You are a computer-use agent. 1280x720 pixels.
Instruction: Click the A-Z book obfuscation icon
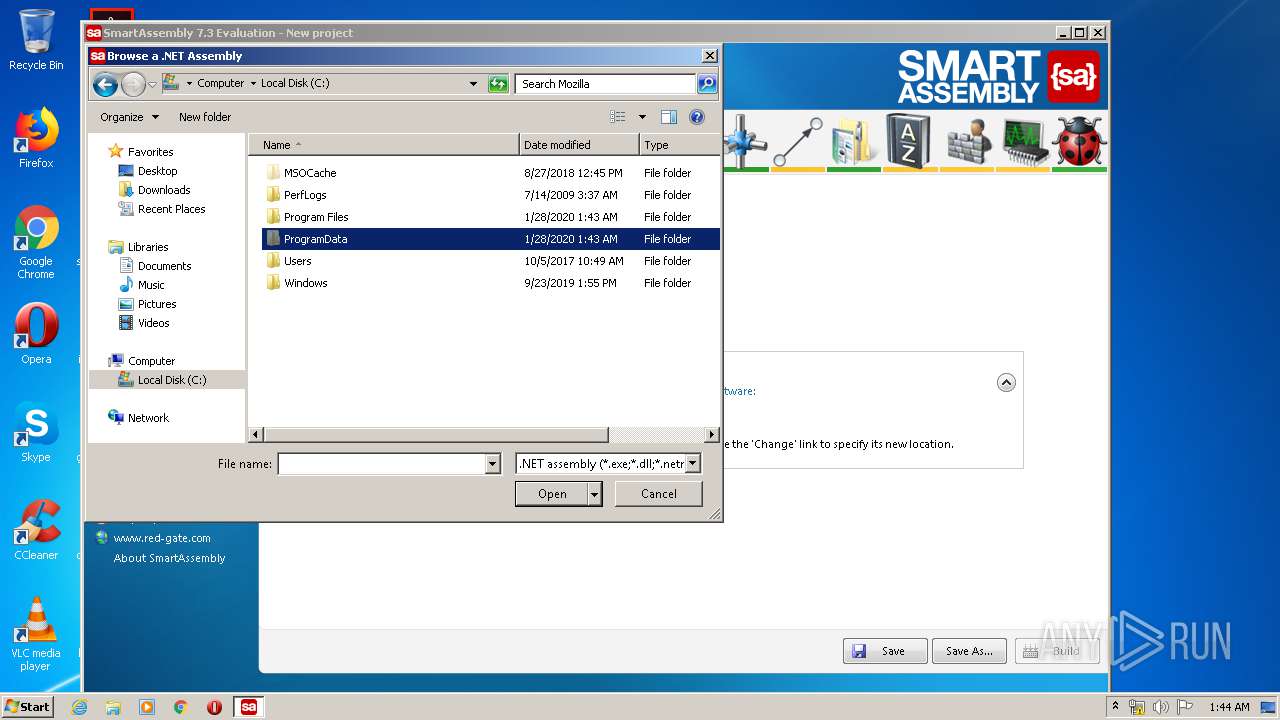(908, 141)
